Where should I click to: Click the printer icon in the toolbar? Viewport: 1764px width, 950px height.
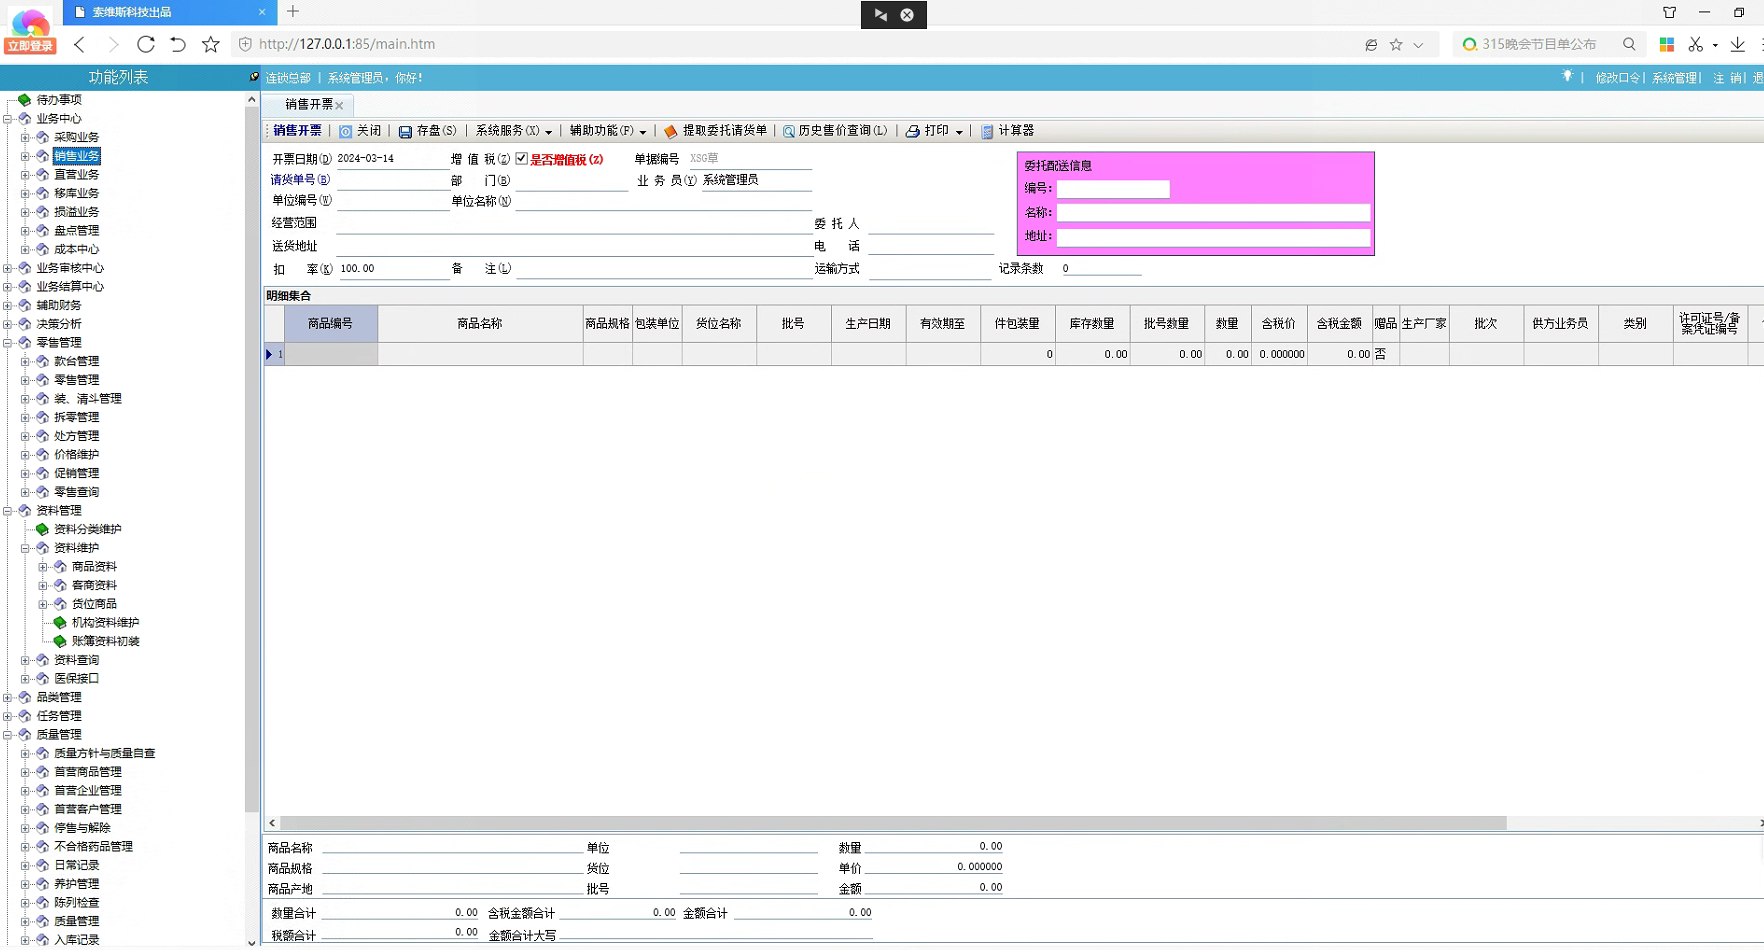tap(912, 132)
